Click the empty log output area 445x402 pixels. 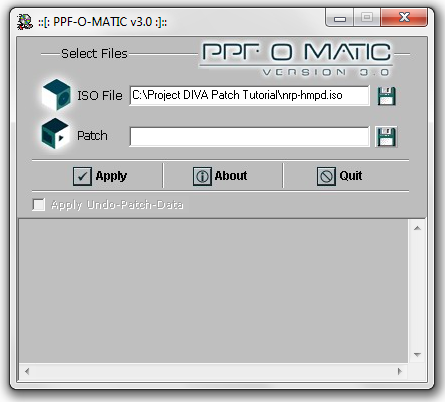click(213, 291)
